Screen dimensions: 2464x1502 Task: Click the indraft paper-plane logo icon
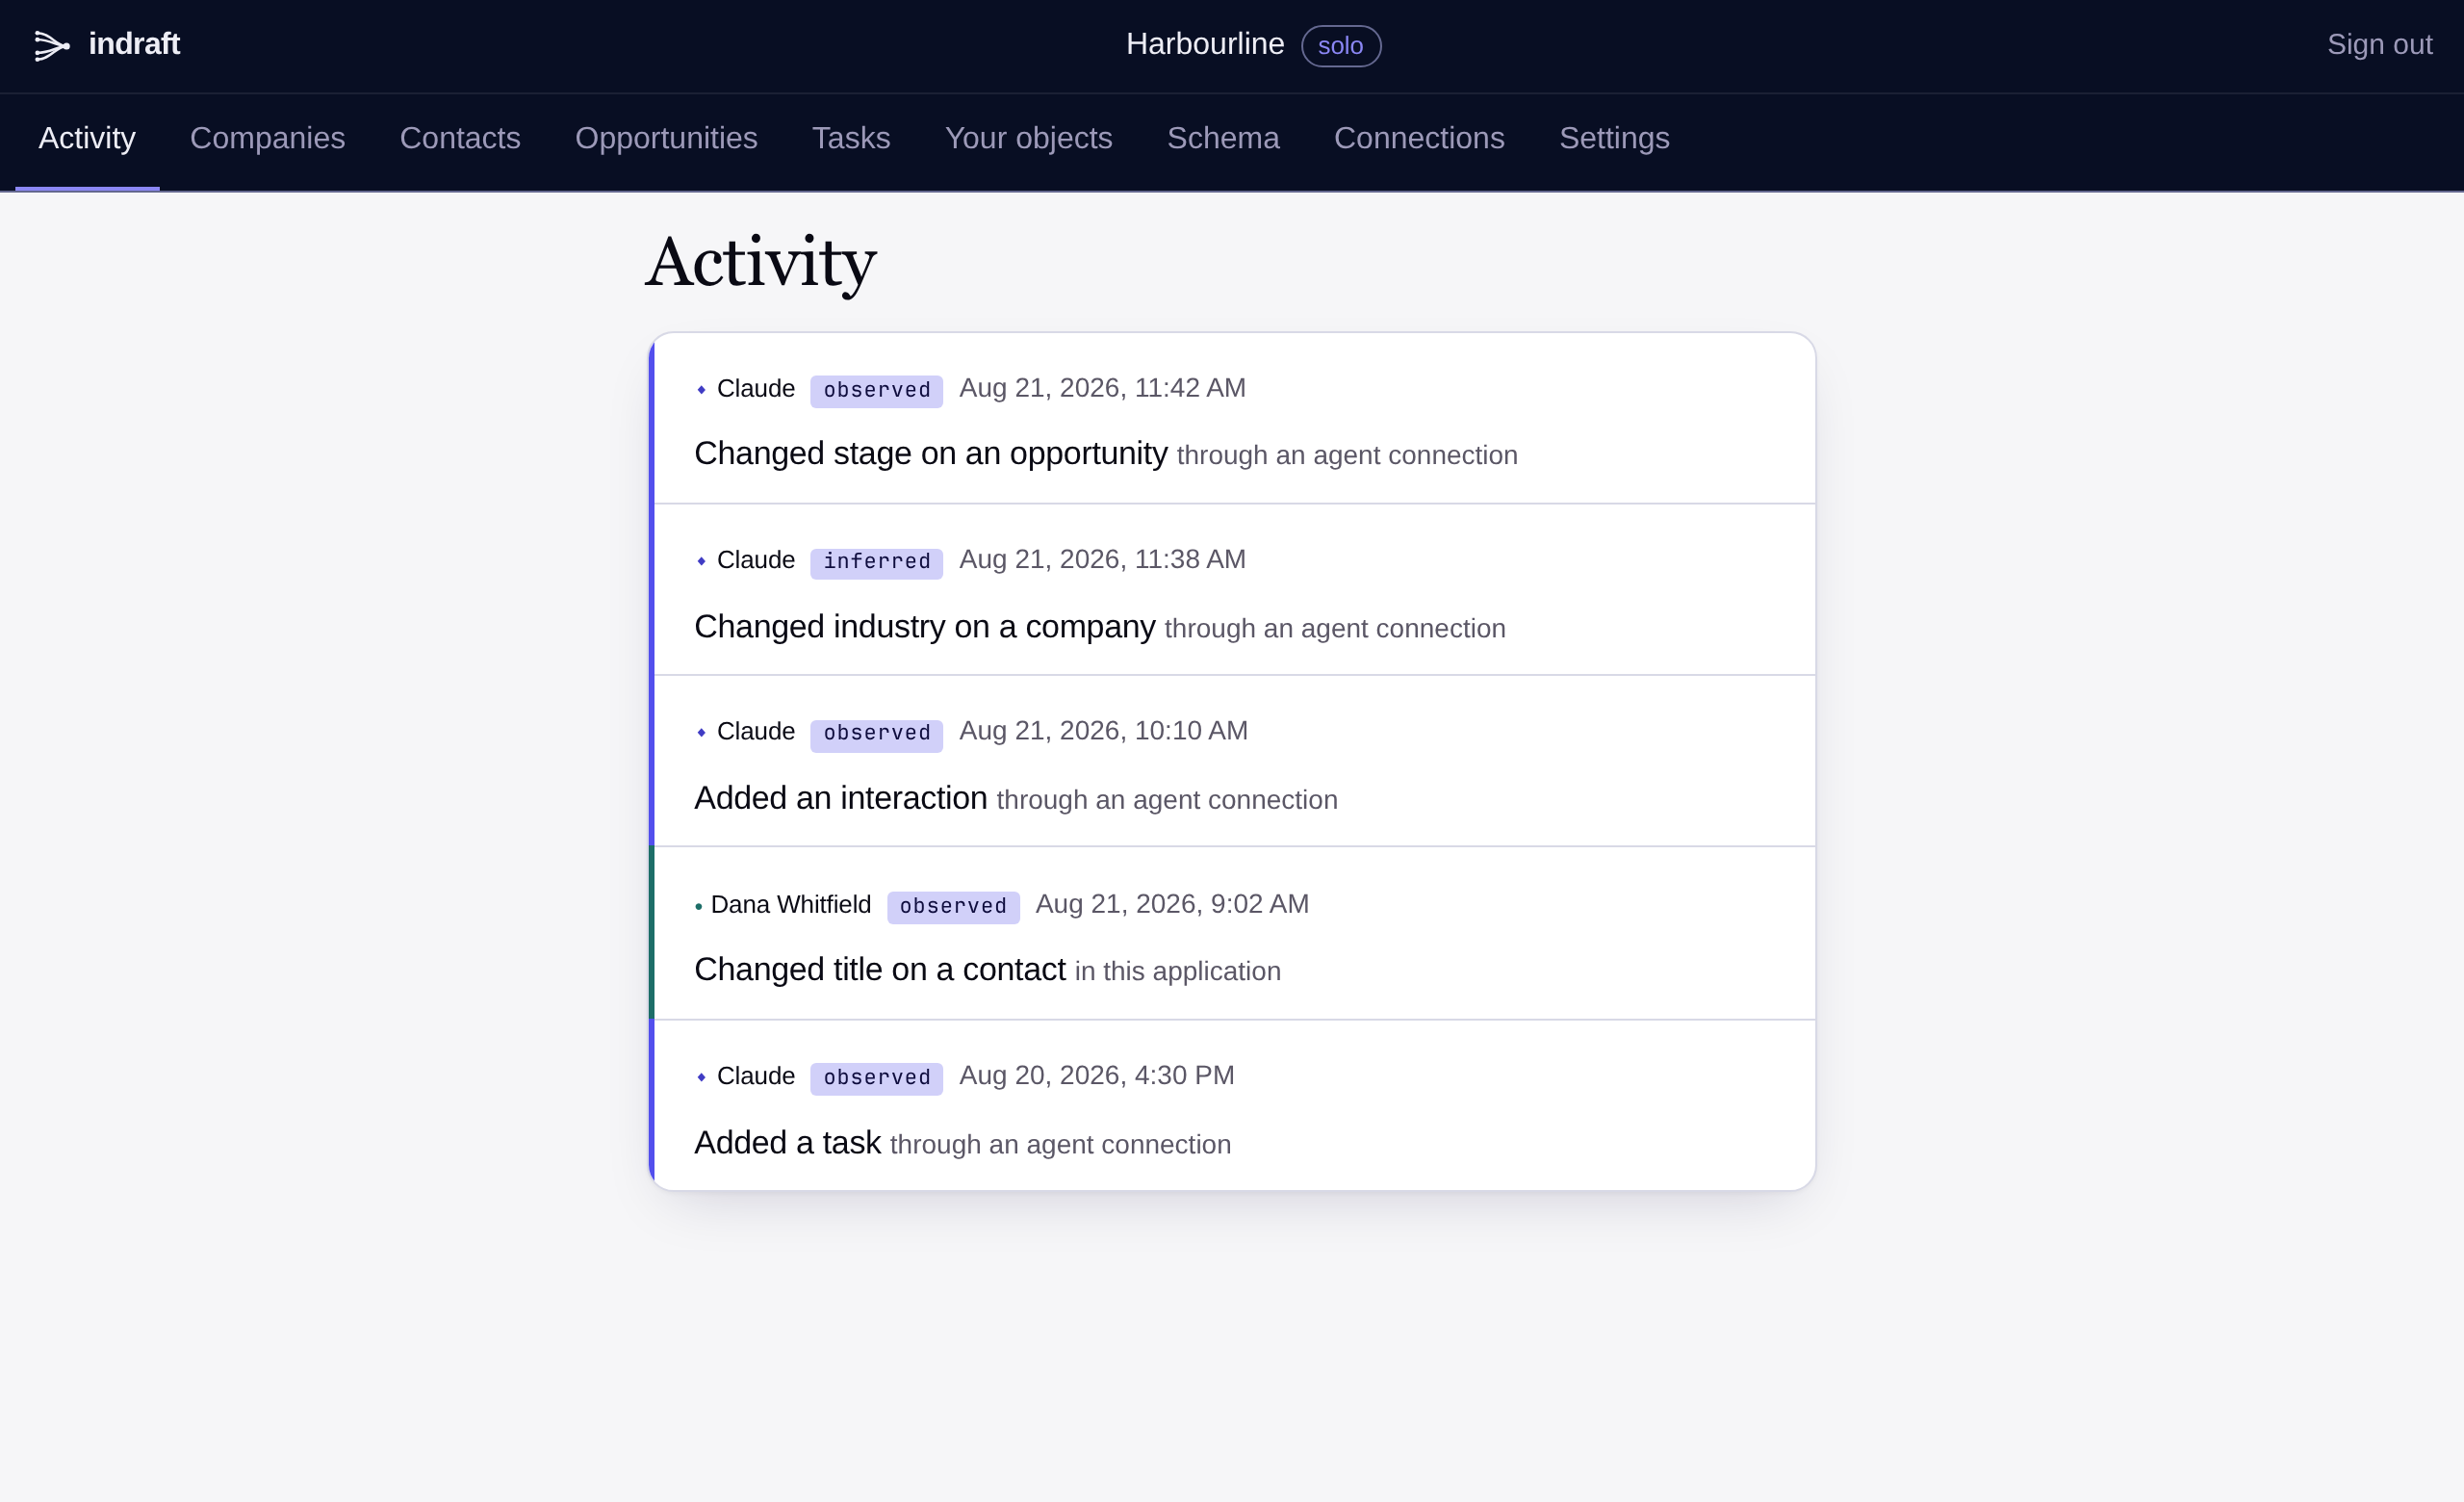point(52,46)
